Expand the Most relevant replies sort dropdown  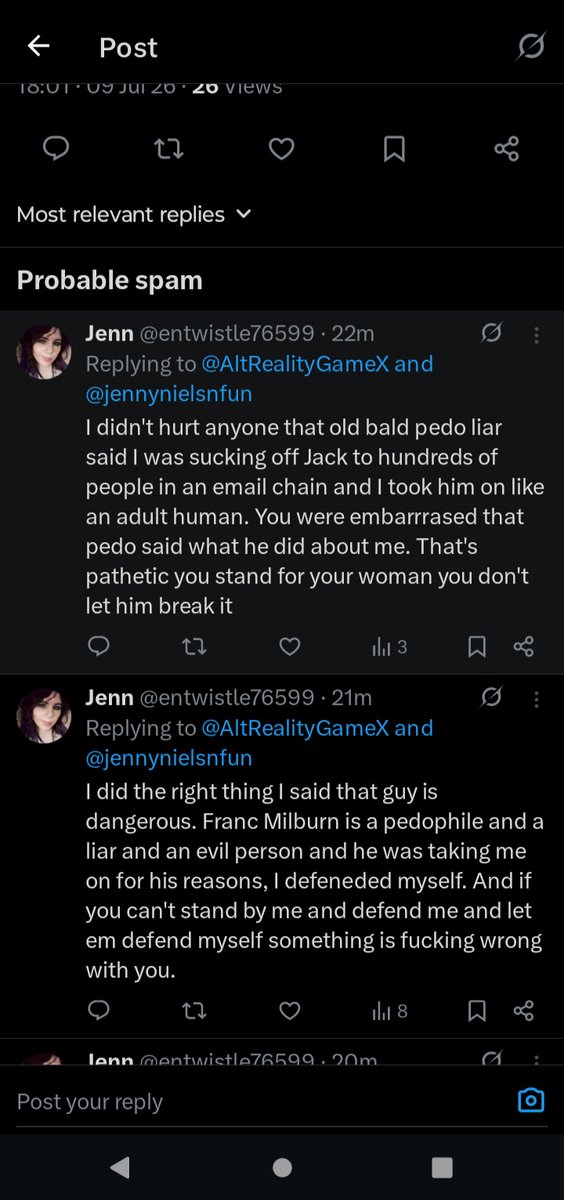click(134, 214)
